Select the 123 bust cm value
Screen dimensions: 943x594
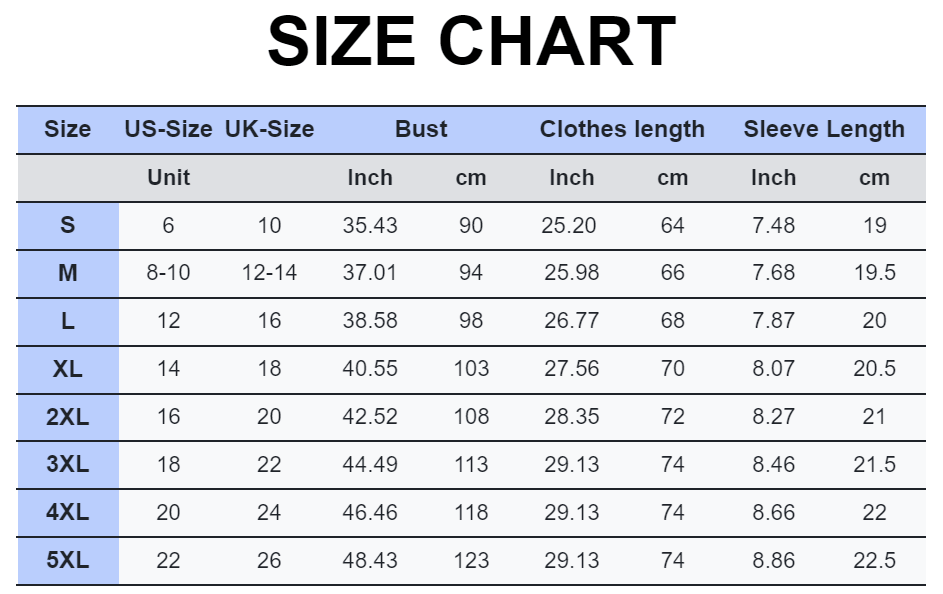point(471,560)
